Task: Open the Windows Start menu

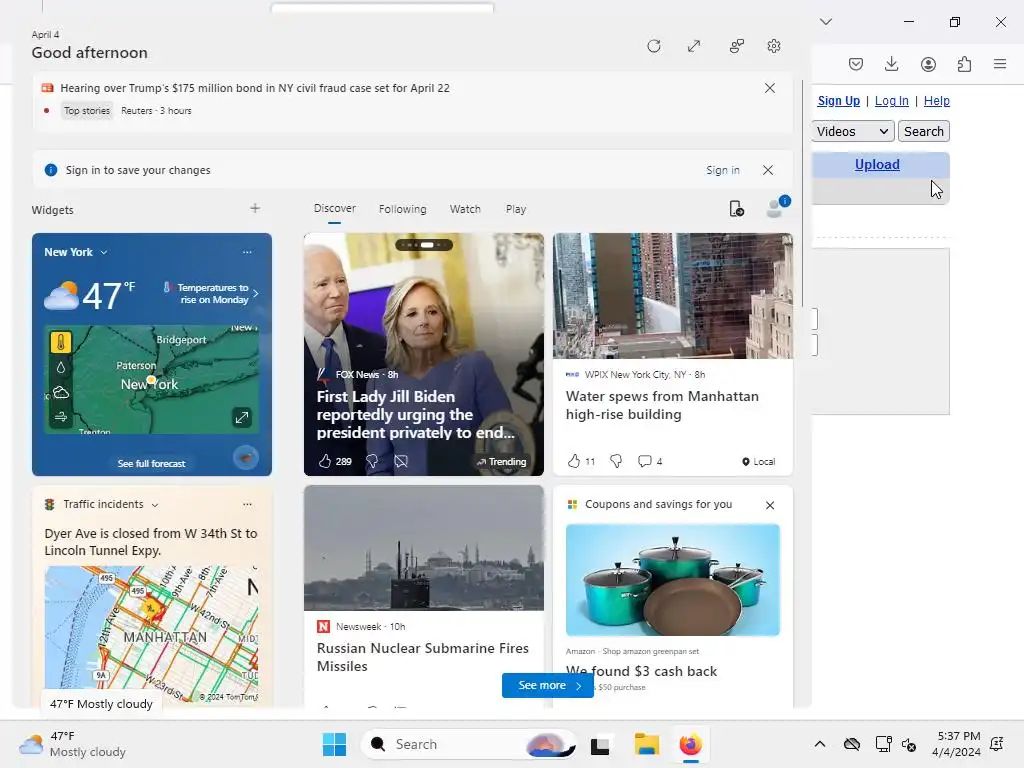Action: pos(334,744)
